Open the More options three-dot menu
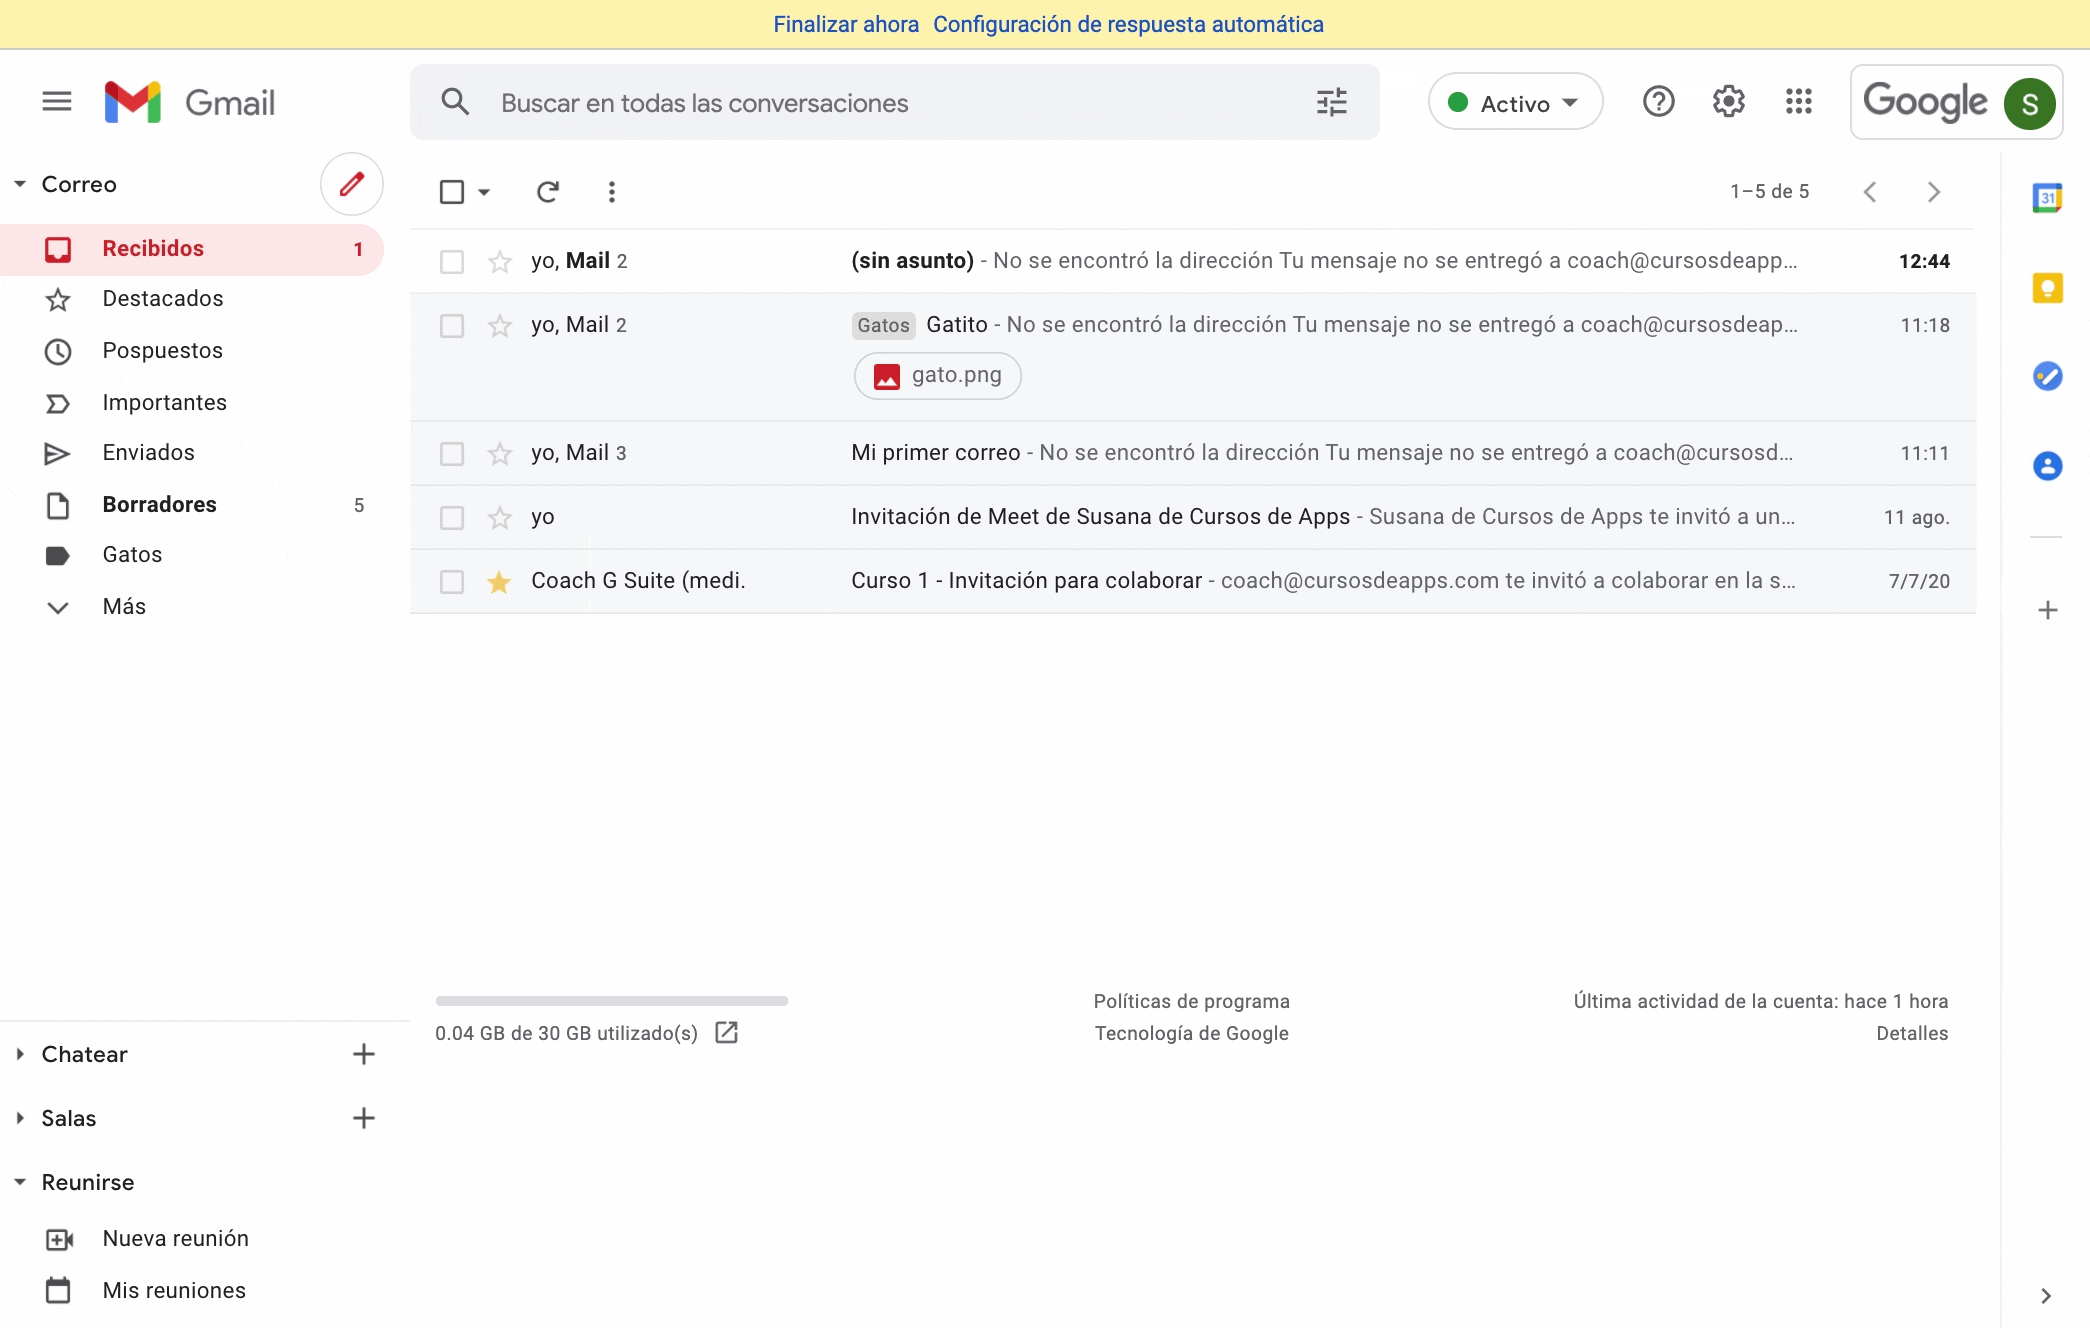Screen dimensions: 2090x1328 pos(612,192)
